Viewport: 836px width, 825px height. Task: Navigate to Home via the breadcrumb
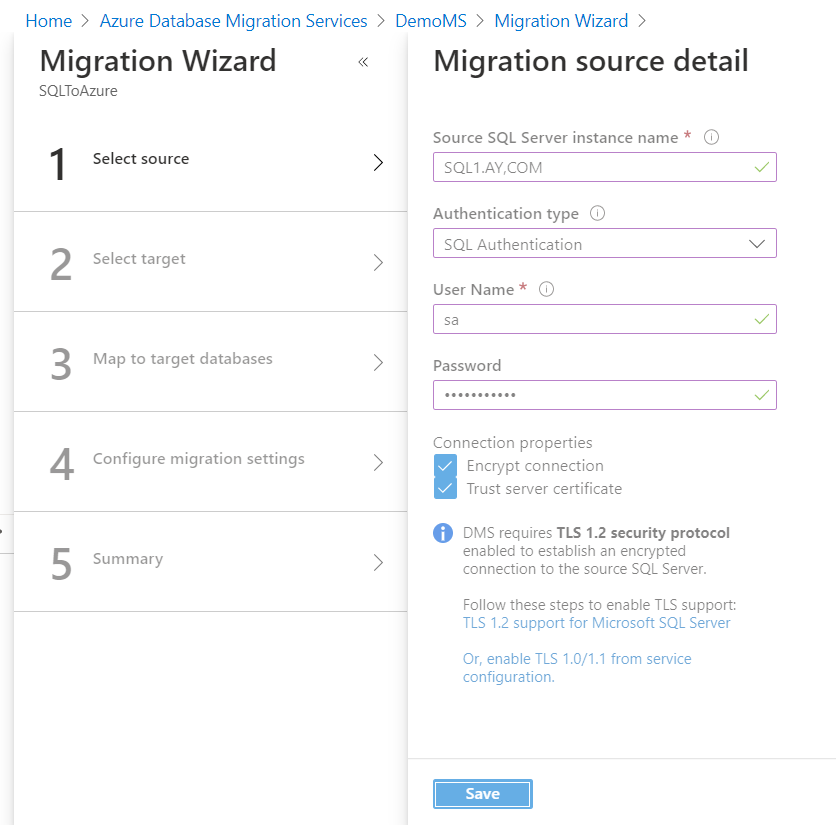[x=48, y=20]
